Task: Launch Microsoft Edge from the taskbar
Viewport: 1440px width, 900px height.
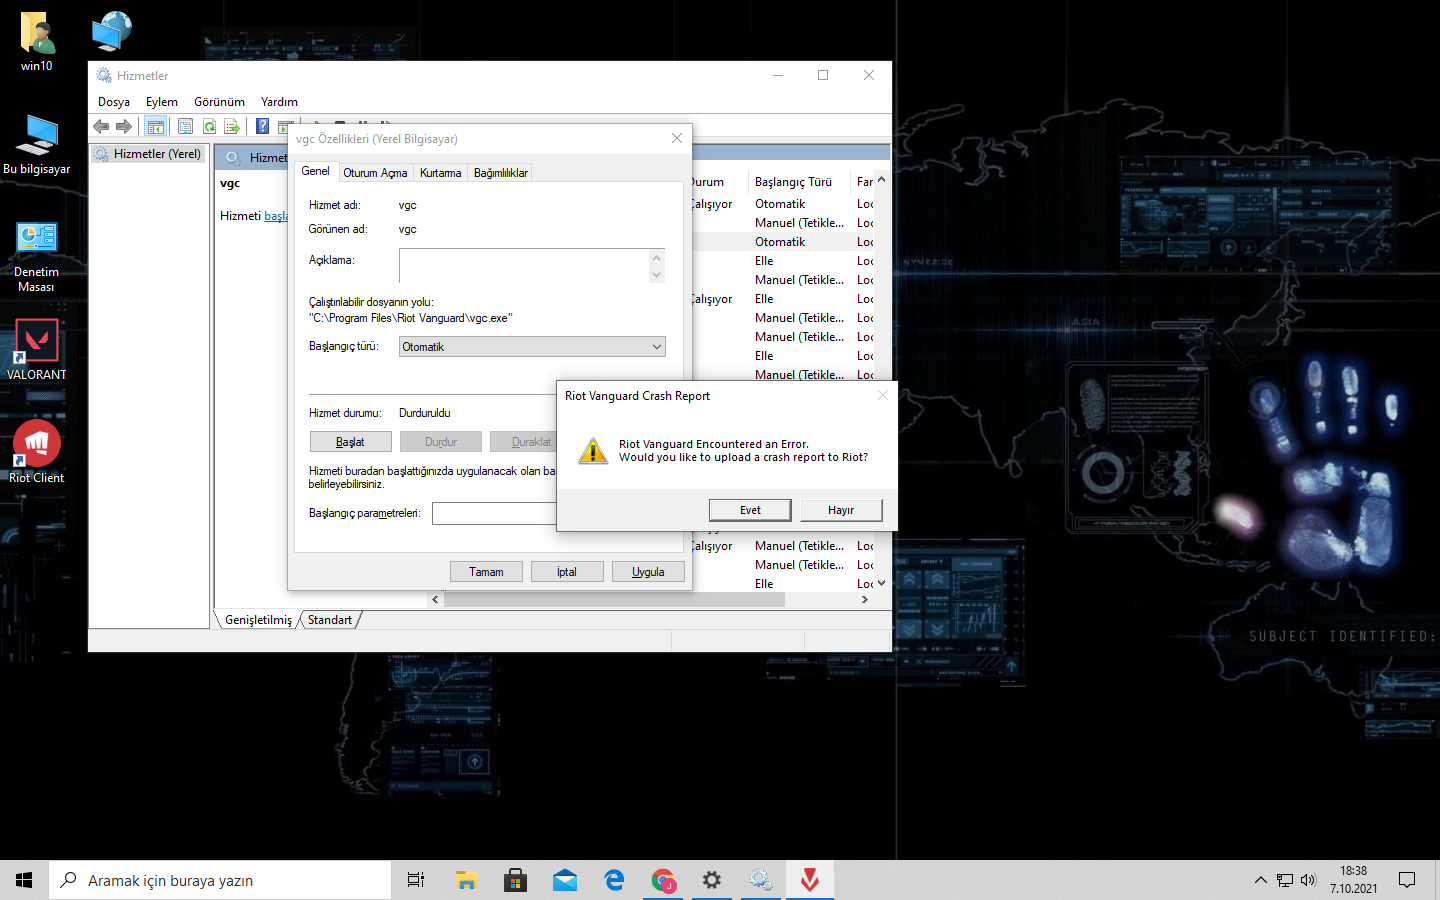Action: click(x=614, y=880)
